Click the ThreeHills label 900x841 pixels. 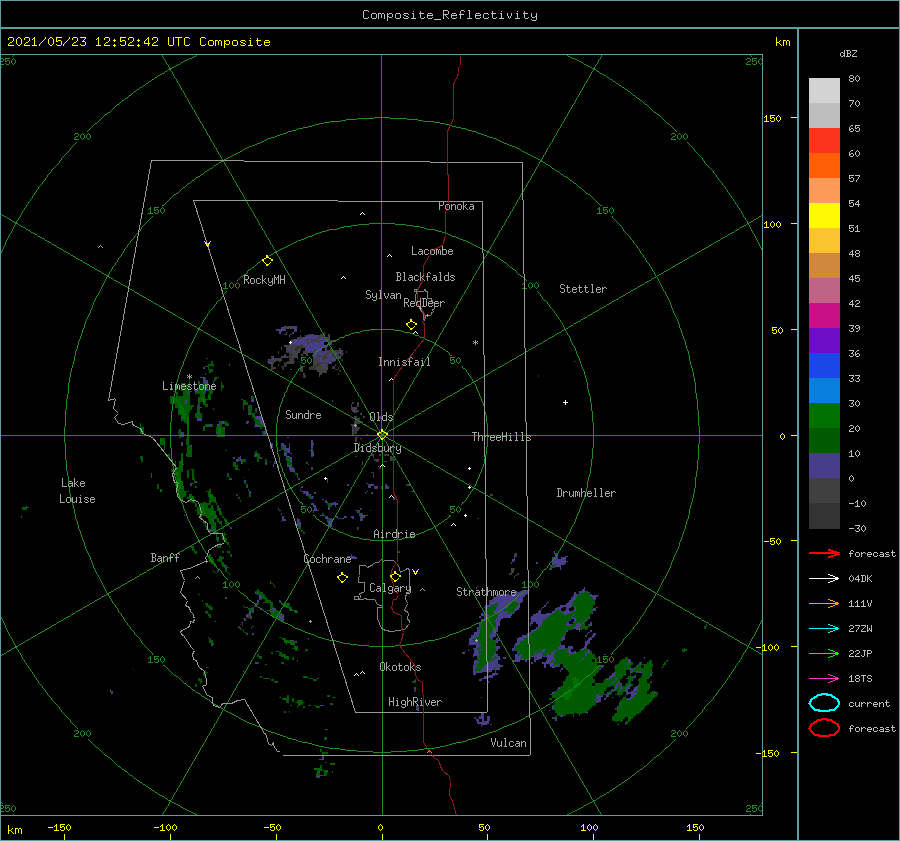pyautogui.click(x=501, y=437)
